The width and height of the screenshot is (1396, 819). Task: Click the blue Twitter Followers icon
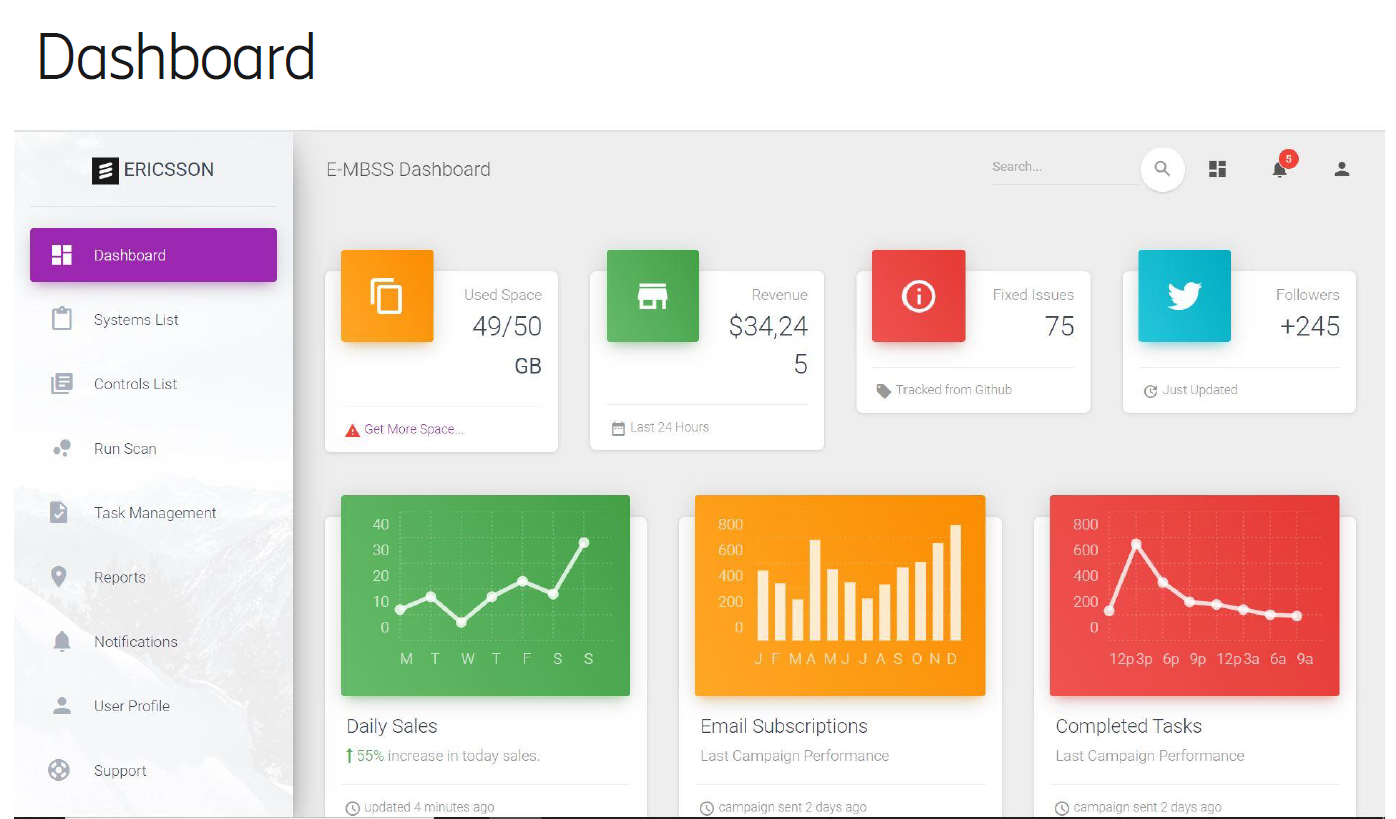click(1184, 296)
